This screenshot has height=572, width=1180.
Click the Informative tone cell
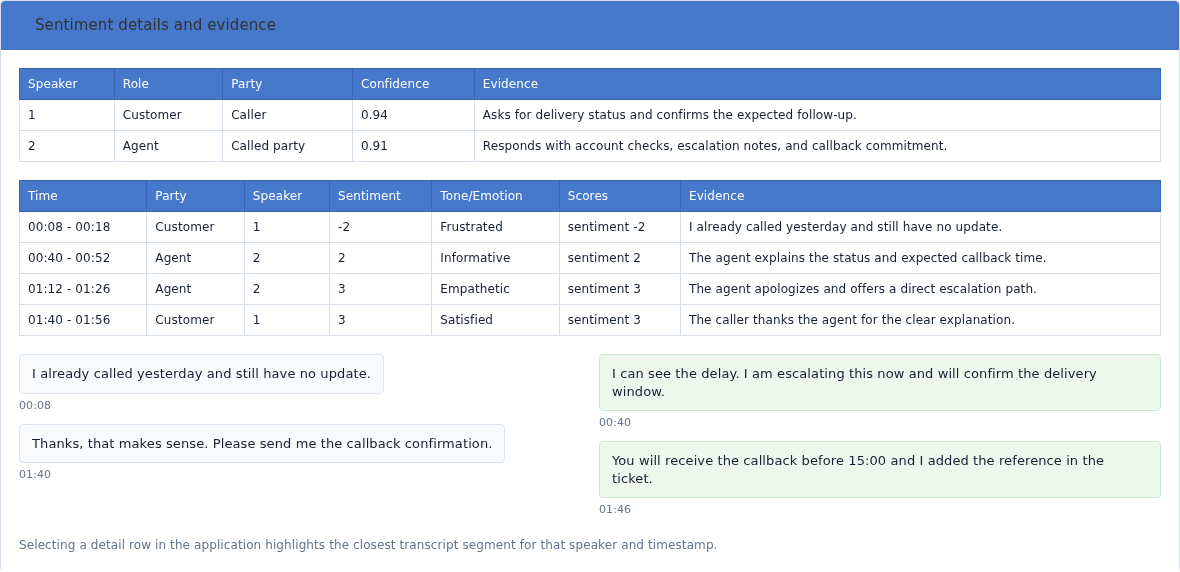click(x=495, y=258)
